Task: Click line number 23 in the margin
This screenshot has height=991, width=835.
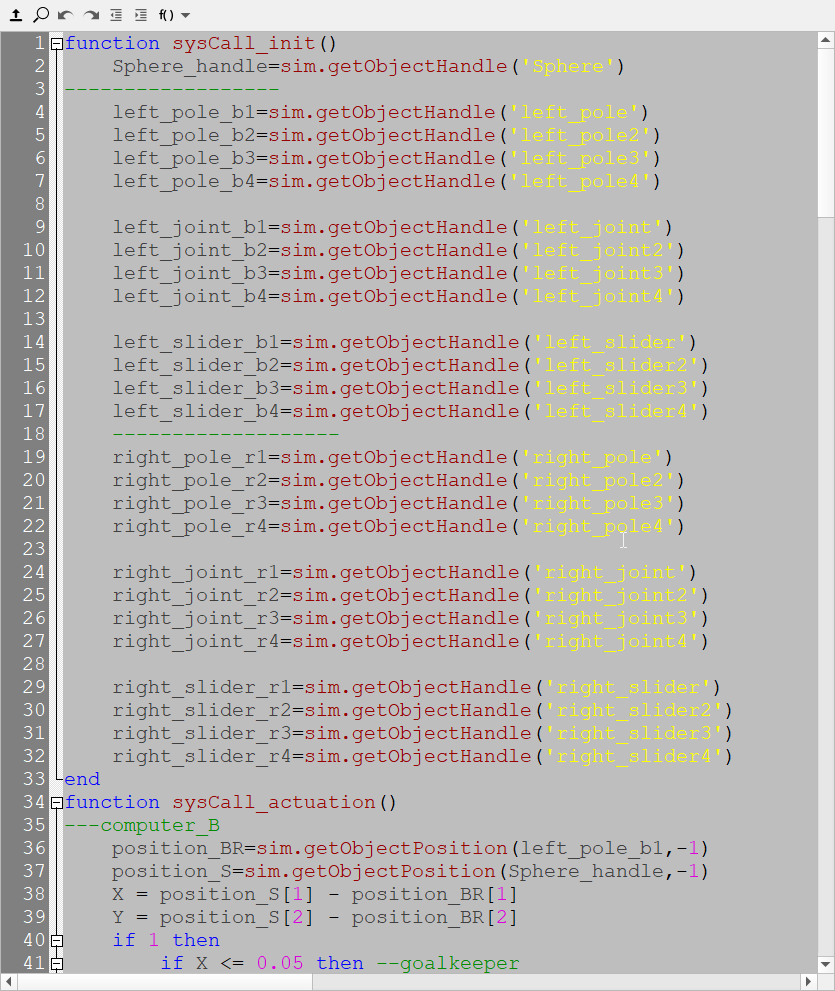Action: pyautogui.click(x=32, y=549)
